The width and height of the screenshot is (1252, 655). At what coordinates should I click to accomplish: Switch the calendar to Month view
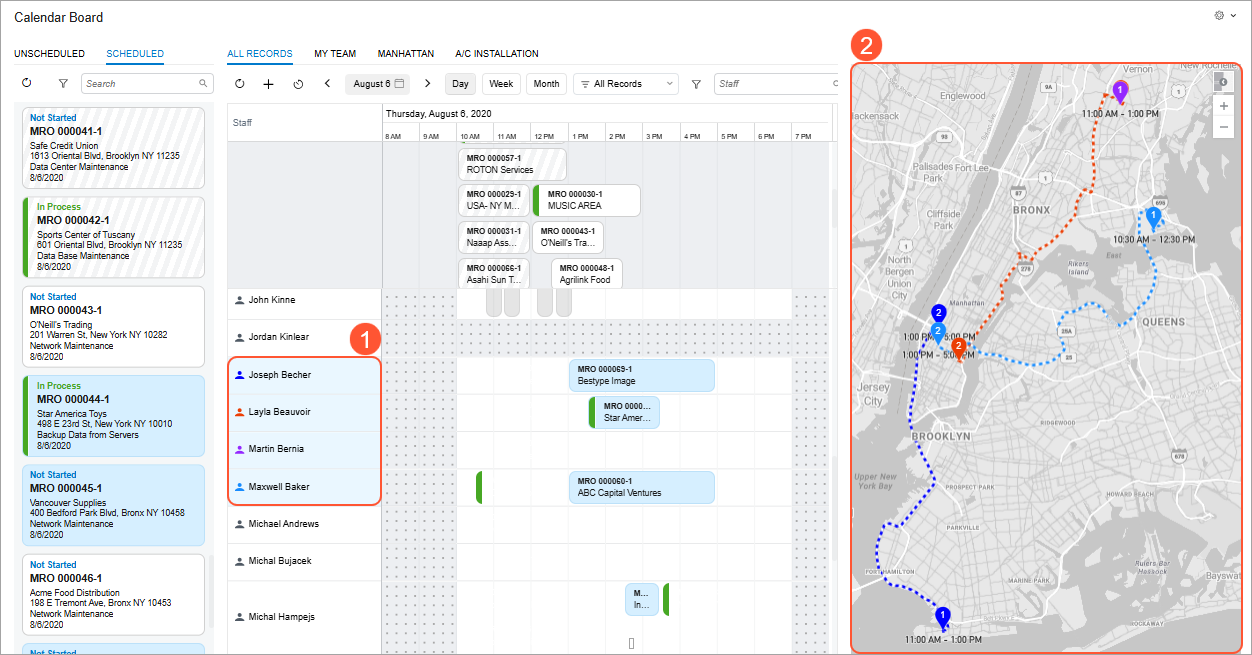coord(546,84)
